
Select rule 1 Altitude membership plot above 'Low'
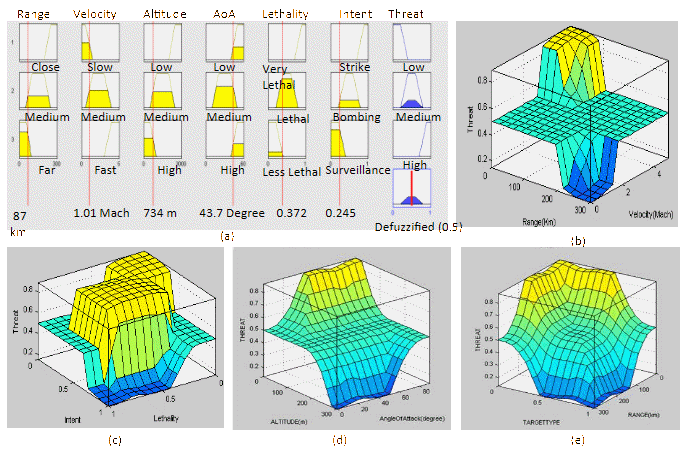[x=163, y=42]
